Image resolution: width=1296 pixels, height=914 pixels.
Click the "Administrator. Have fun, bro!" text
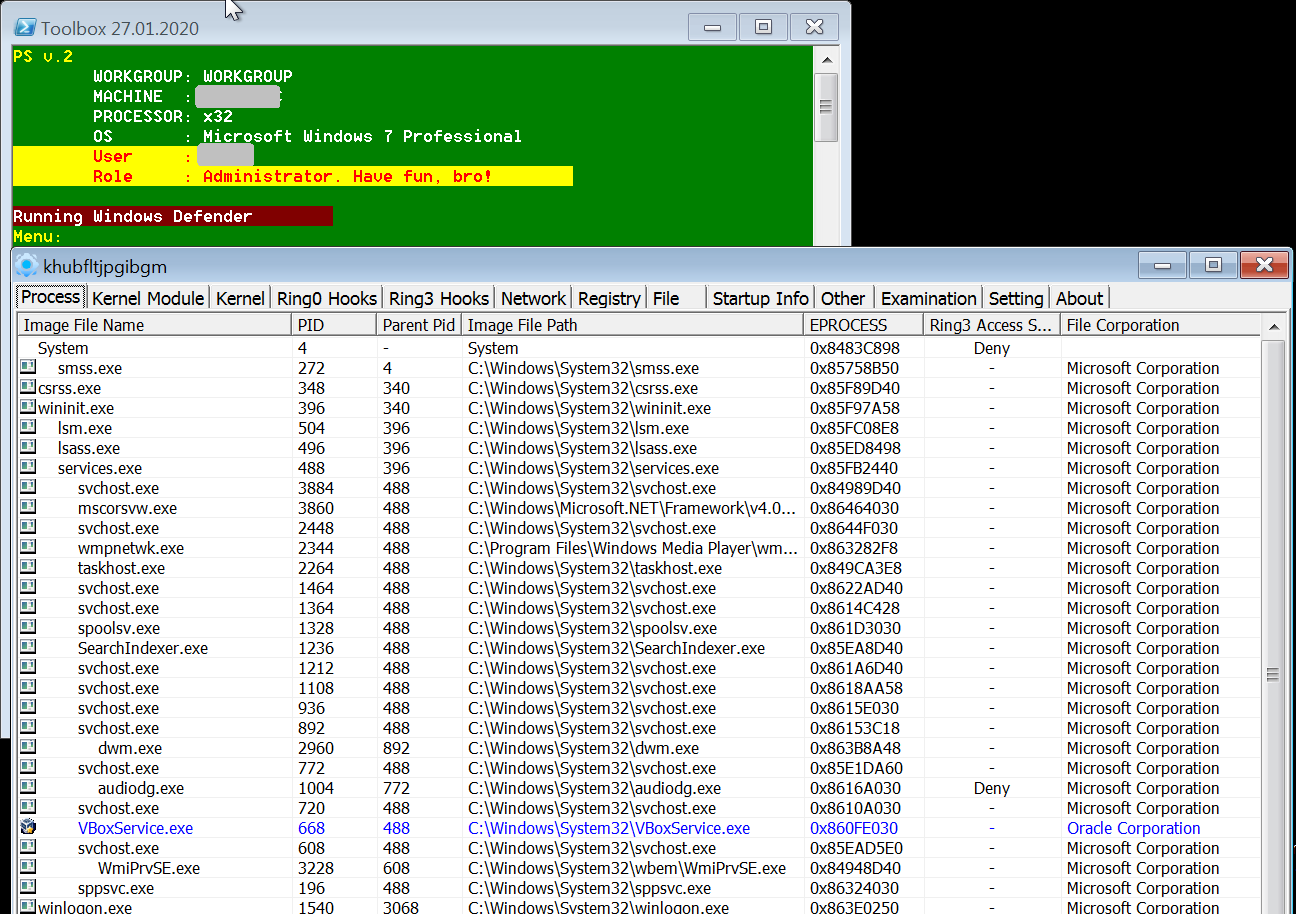pos(348,176)
